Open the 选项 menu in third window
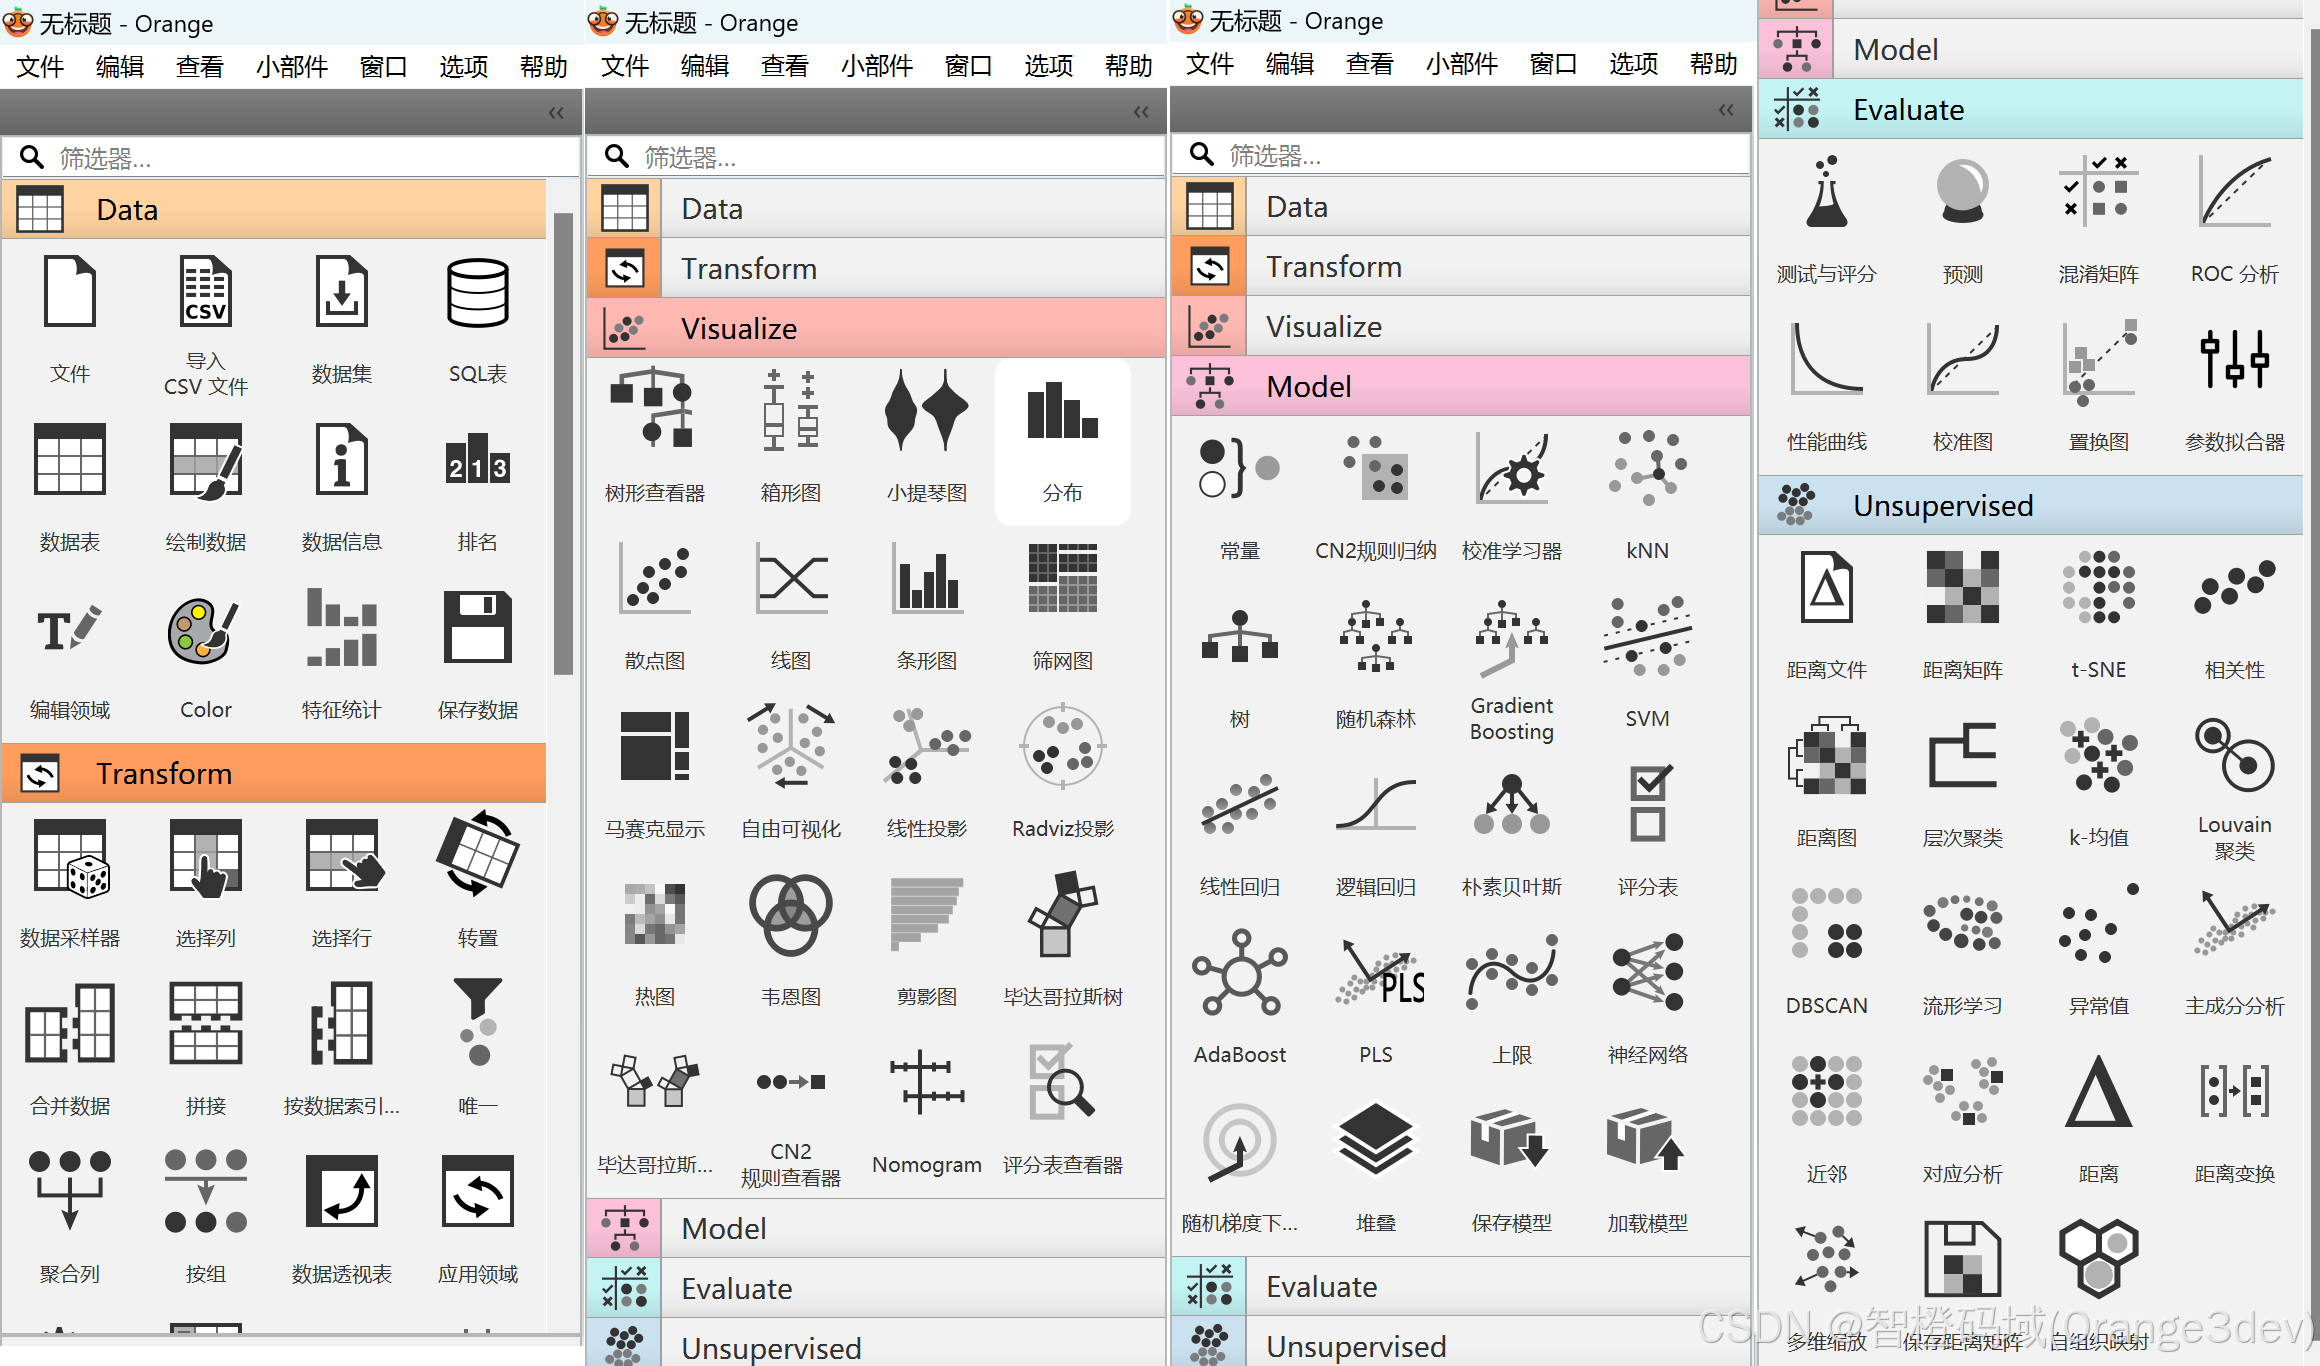 tap(1633, 65)
